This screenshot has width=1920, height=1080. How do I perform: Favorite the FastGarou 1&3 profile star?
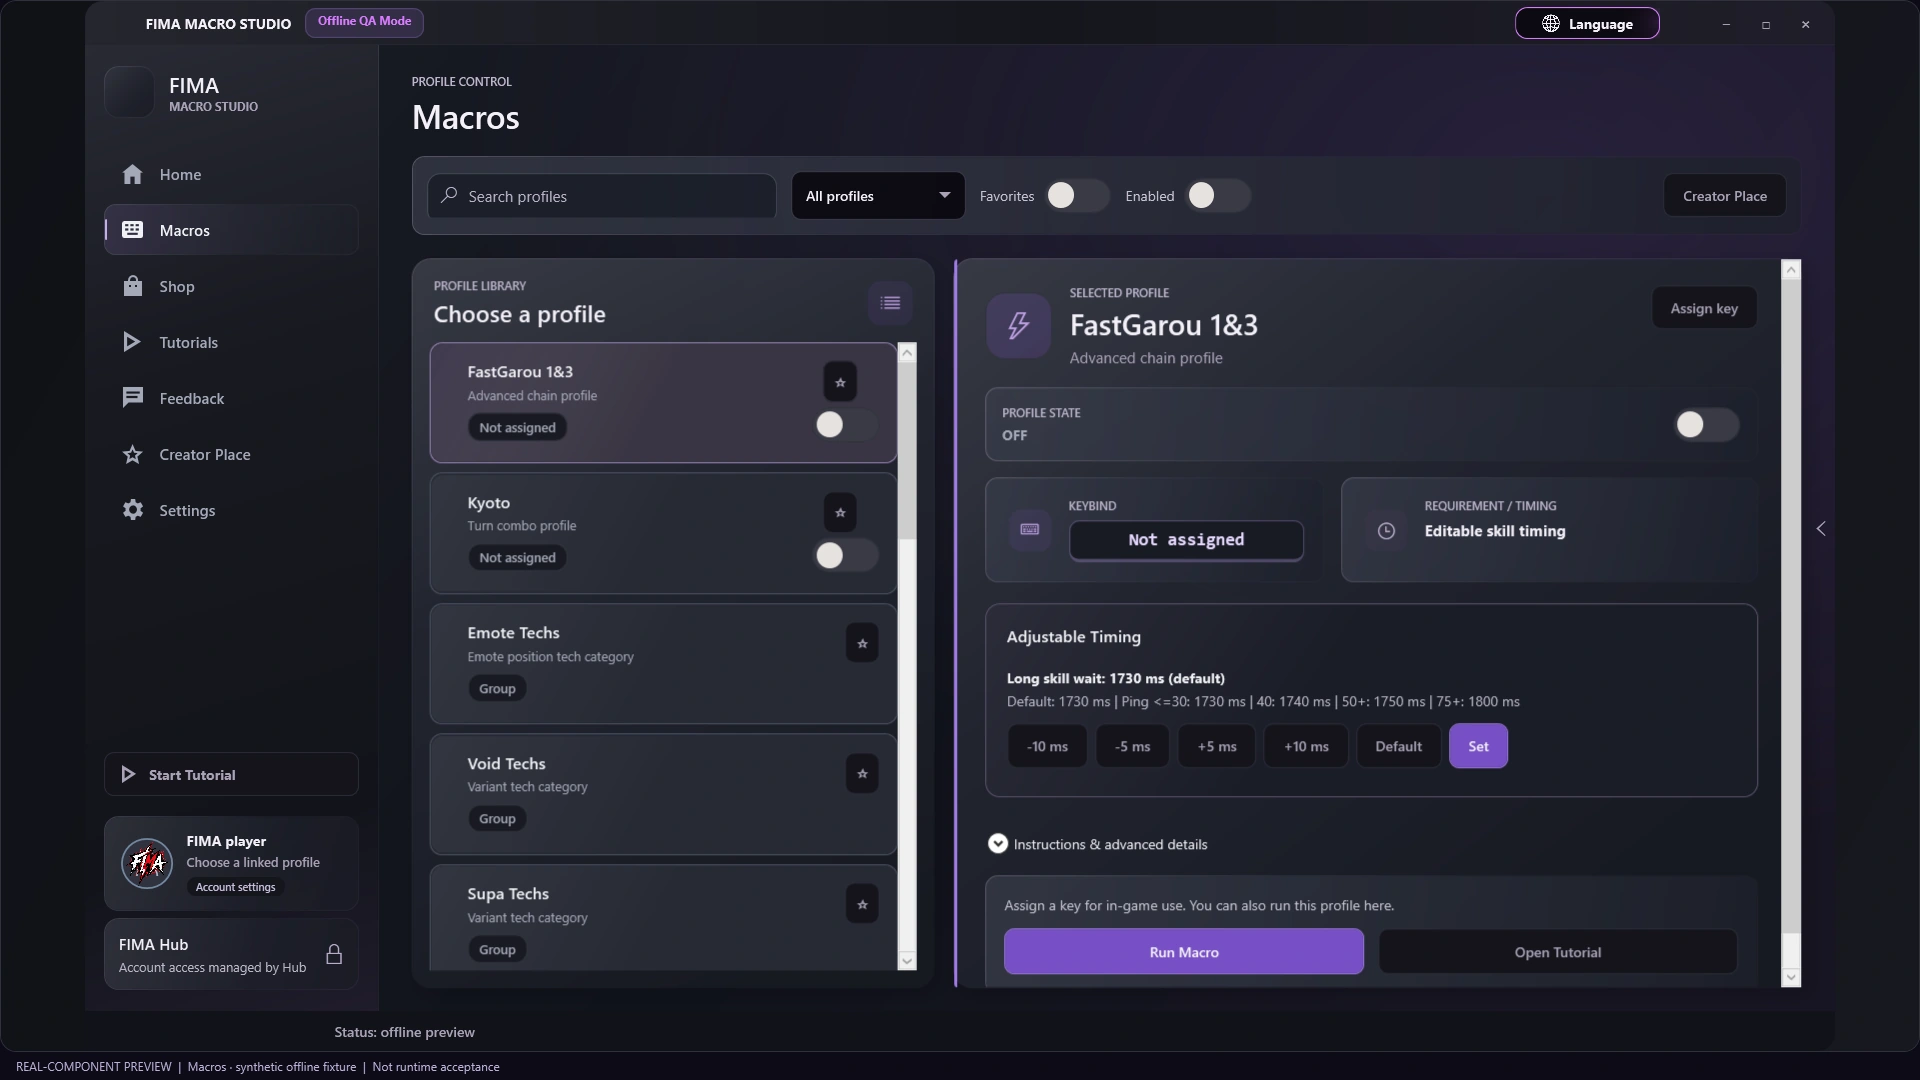840,382
